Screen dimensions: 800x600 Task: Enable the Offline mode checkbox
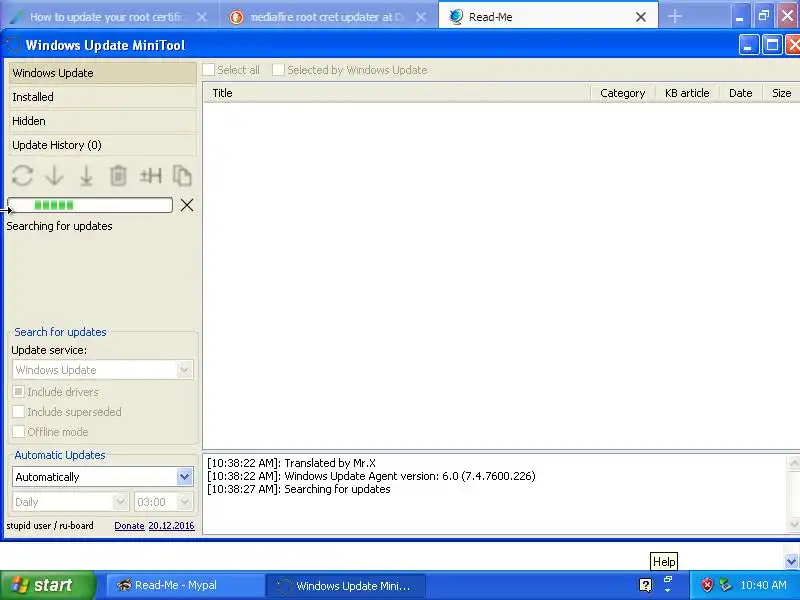(18, 432)
